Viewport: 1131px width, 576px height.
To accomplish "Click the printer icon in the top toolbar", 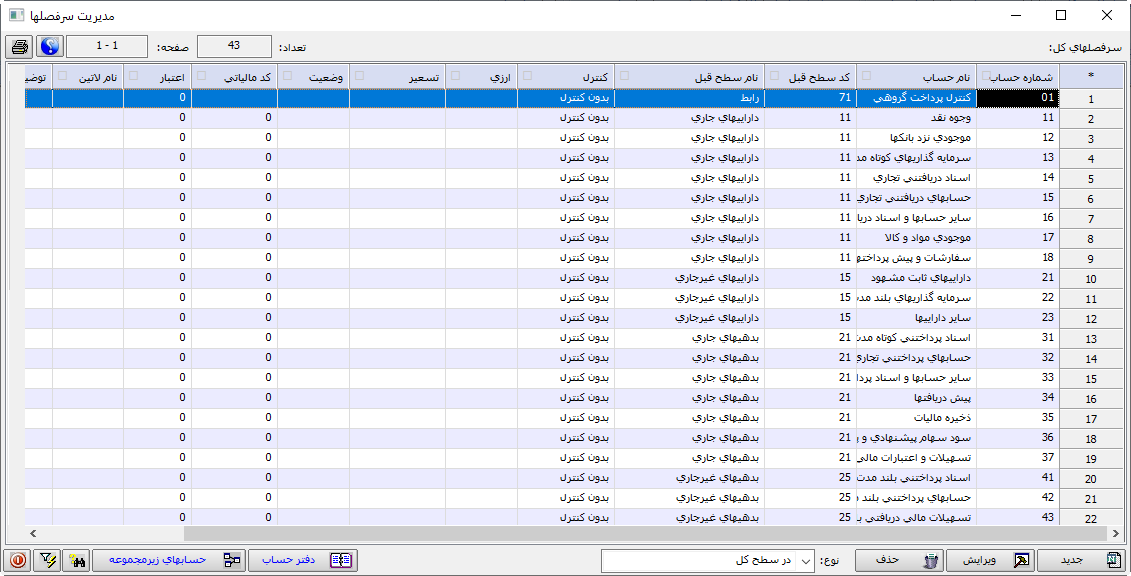I will click(19, 47).
